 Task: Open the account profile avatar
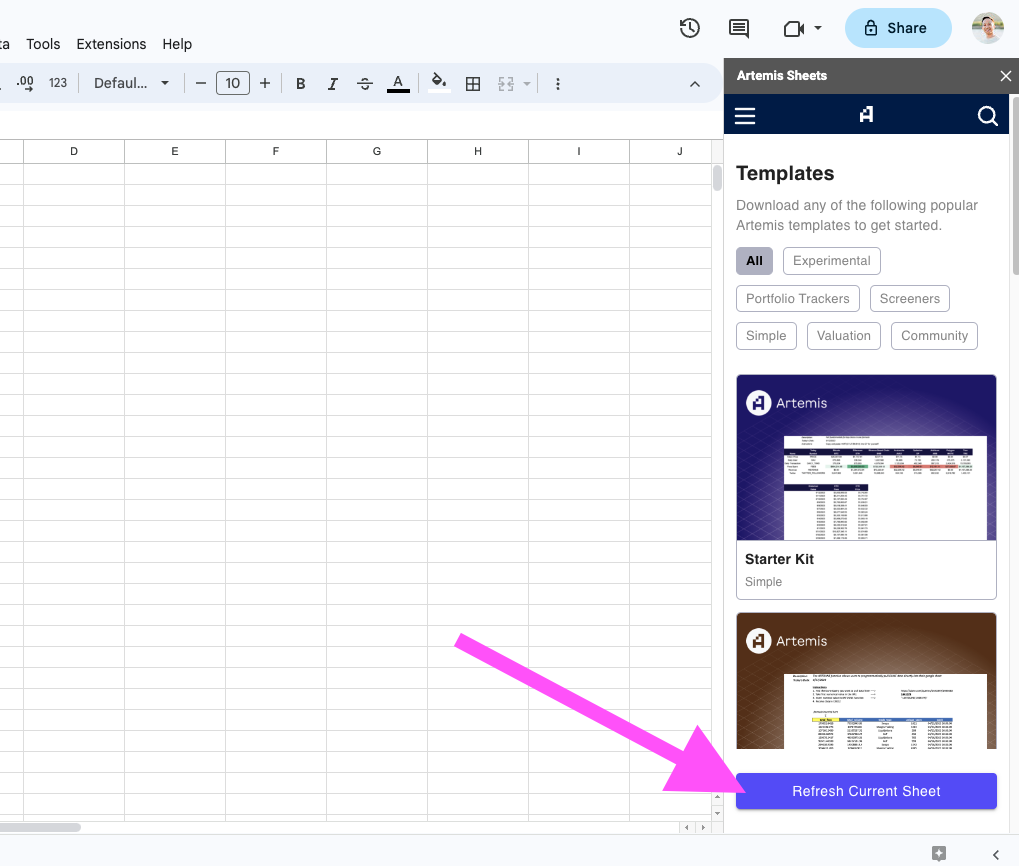click(x=988, y=28)
